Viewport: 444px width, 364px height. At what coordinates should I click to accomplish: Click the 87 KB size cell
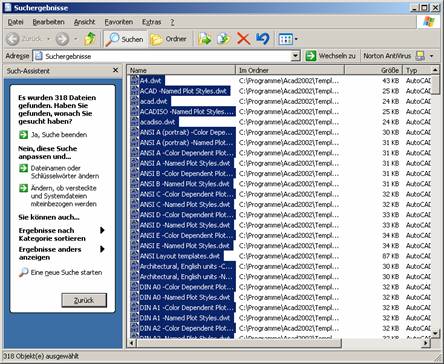point(391,256)
